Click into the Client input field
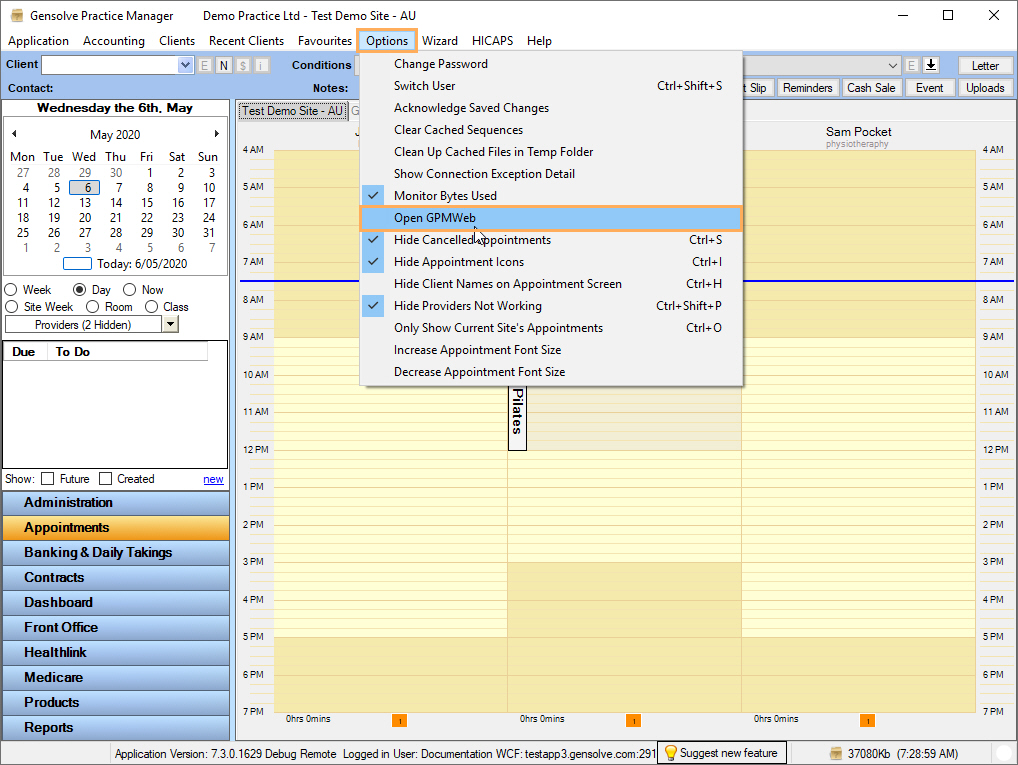Image resolution: width=1018 pixels, height=765 pixels. pyautogui.click(x=110, y=65)
